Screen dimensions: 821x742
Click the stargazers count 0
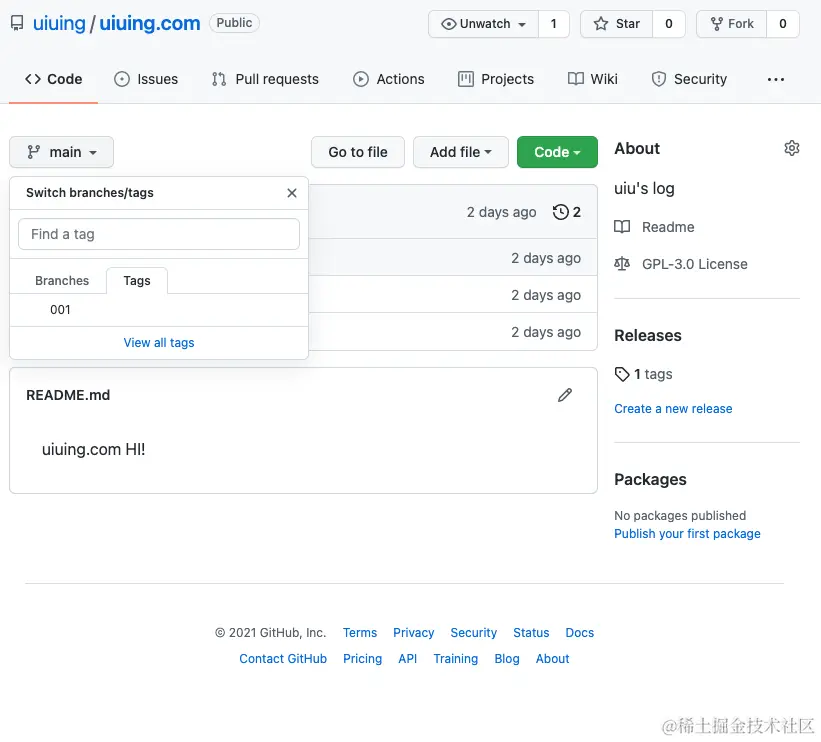[x=669, y=24]
